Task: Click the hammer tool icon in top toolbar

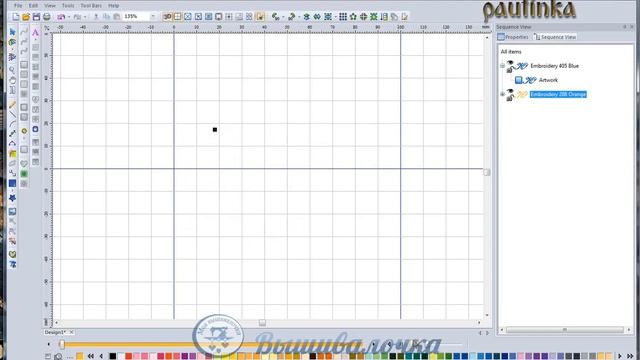Action: point(291,17)
